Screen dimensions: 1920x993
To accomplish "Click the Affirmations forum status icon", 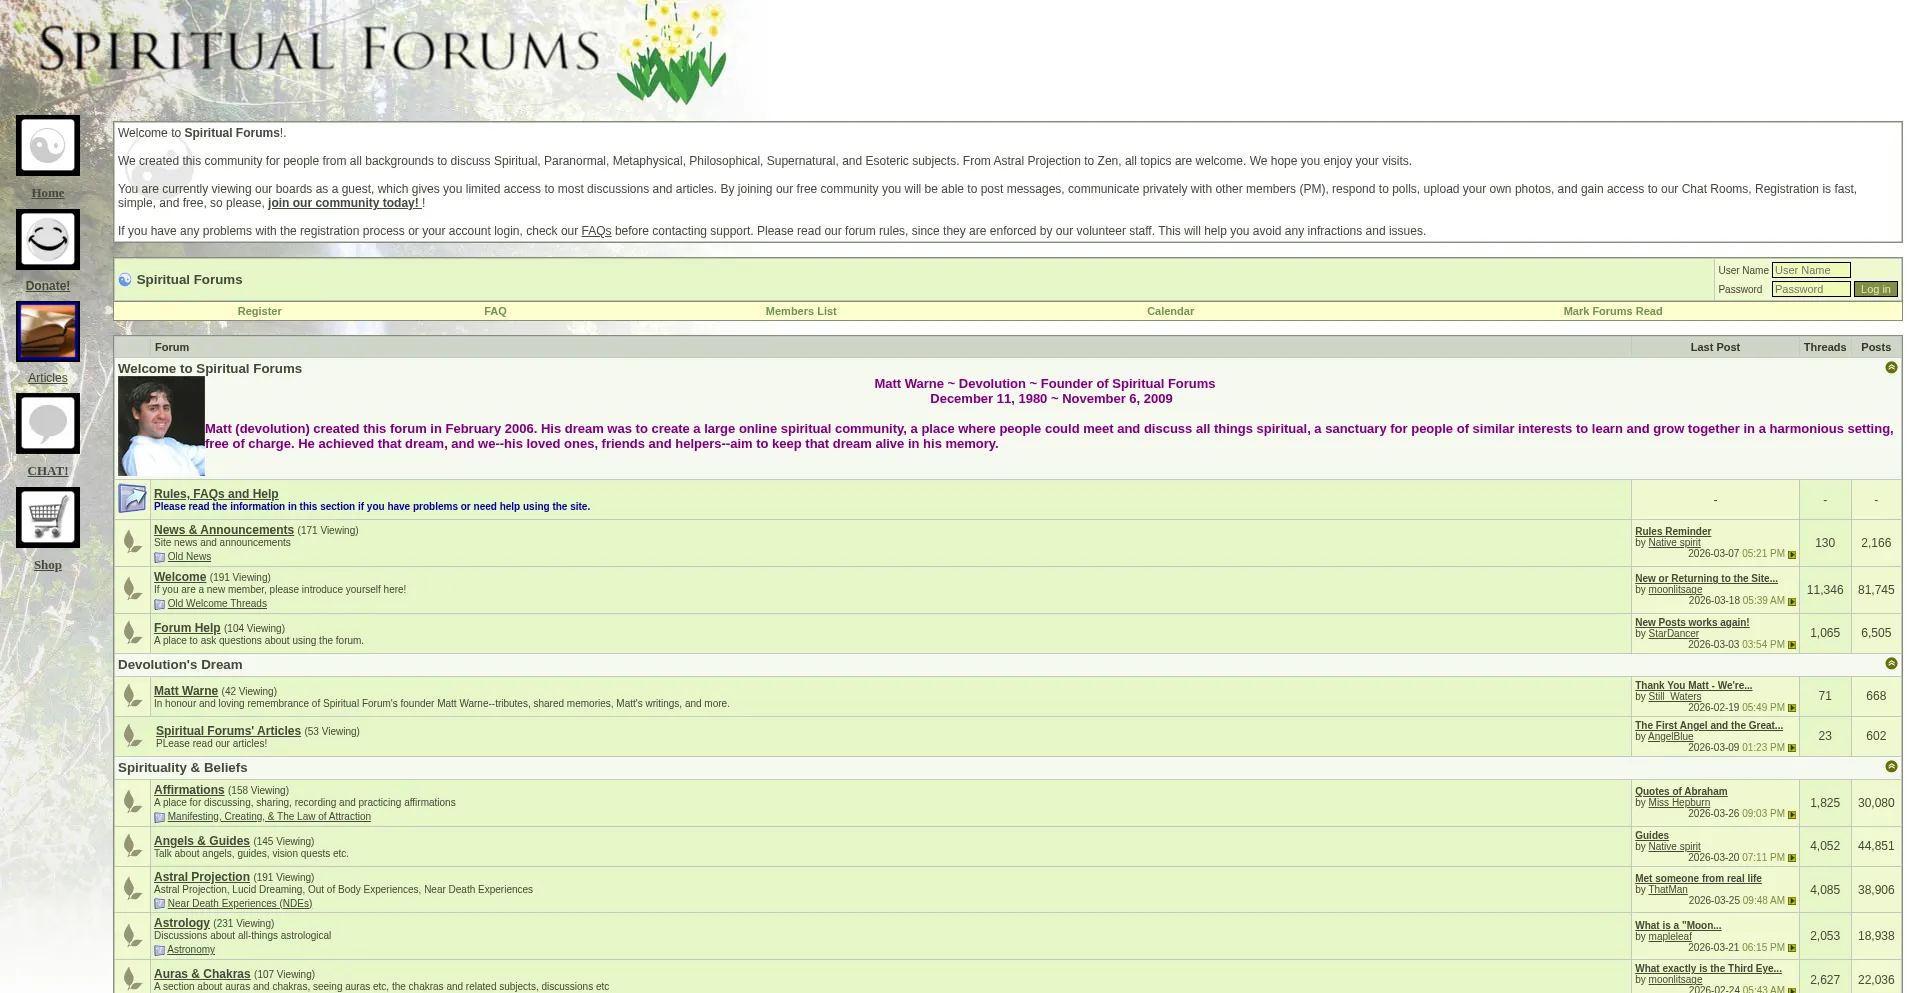I will coord(132,802).
